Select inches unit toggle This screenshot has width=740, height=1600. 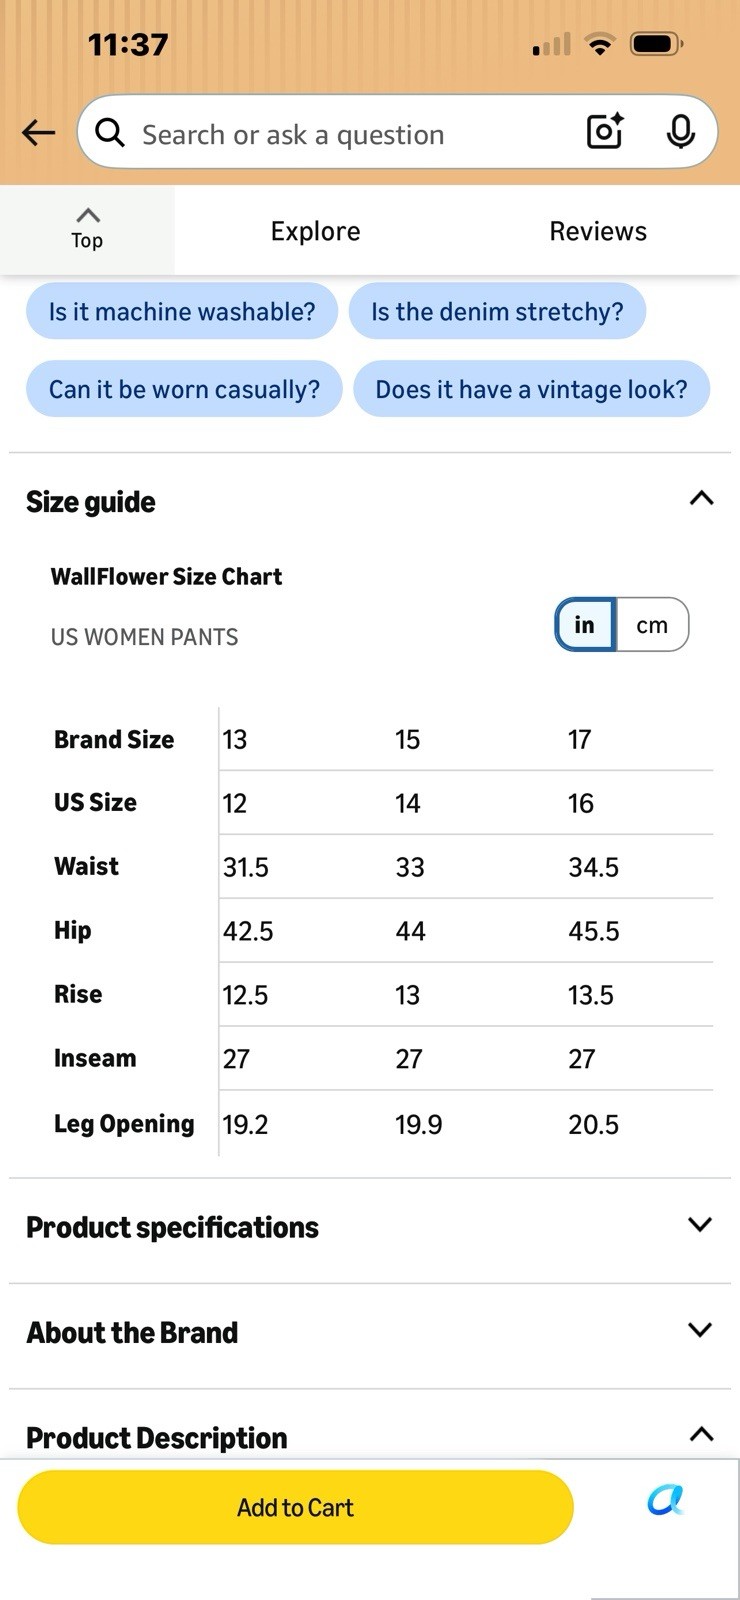point(585,625)
